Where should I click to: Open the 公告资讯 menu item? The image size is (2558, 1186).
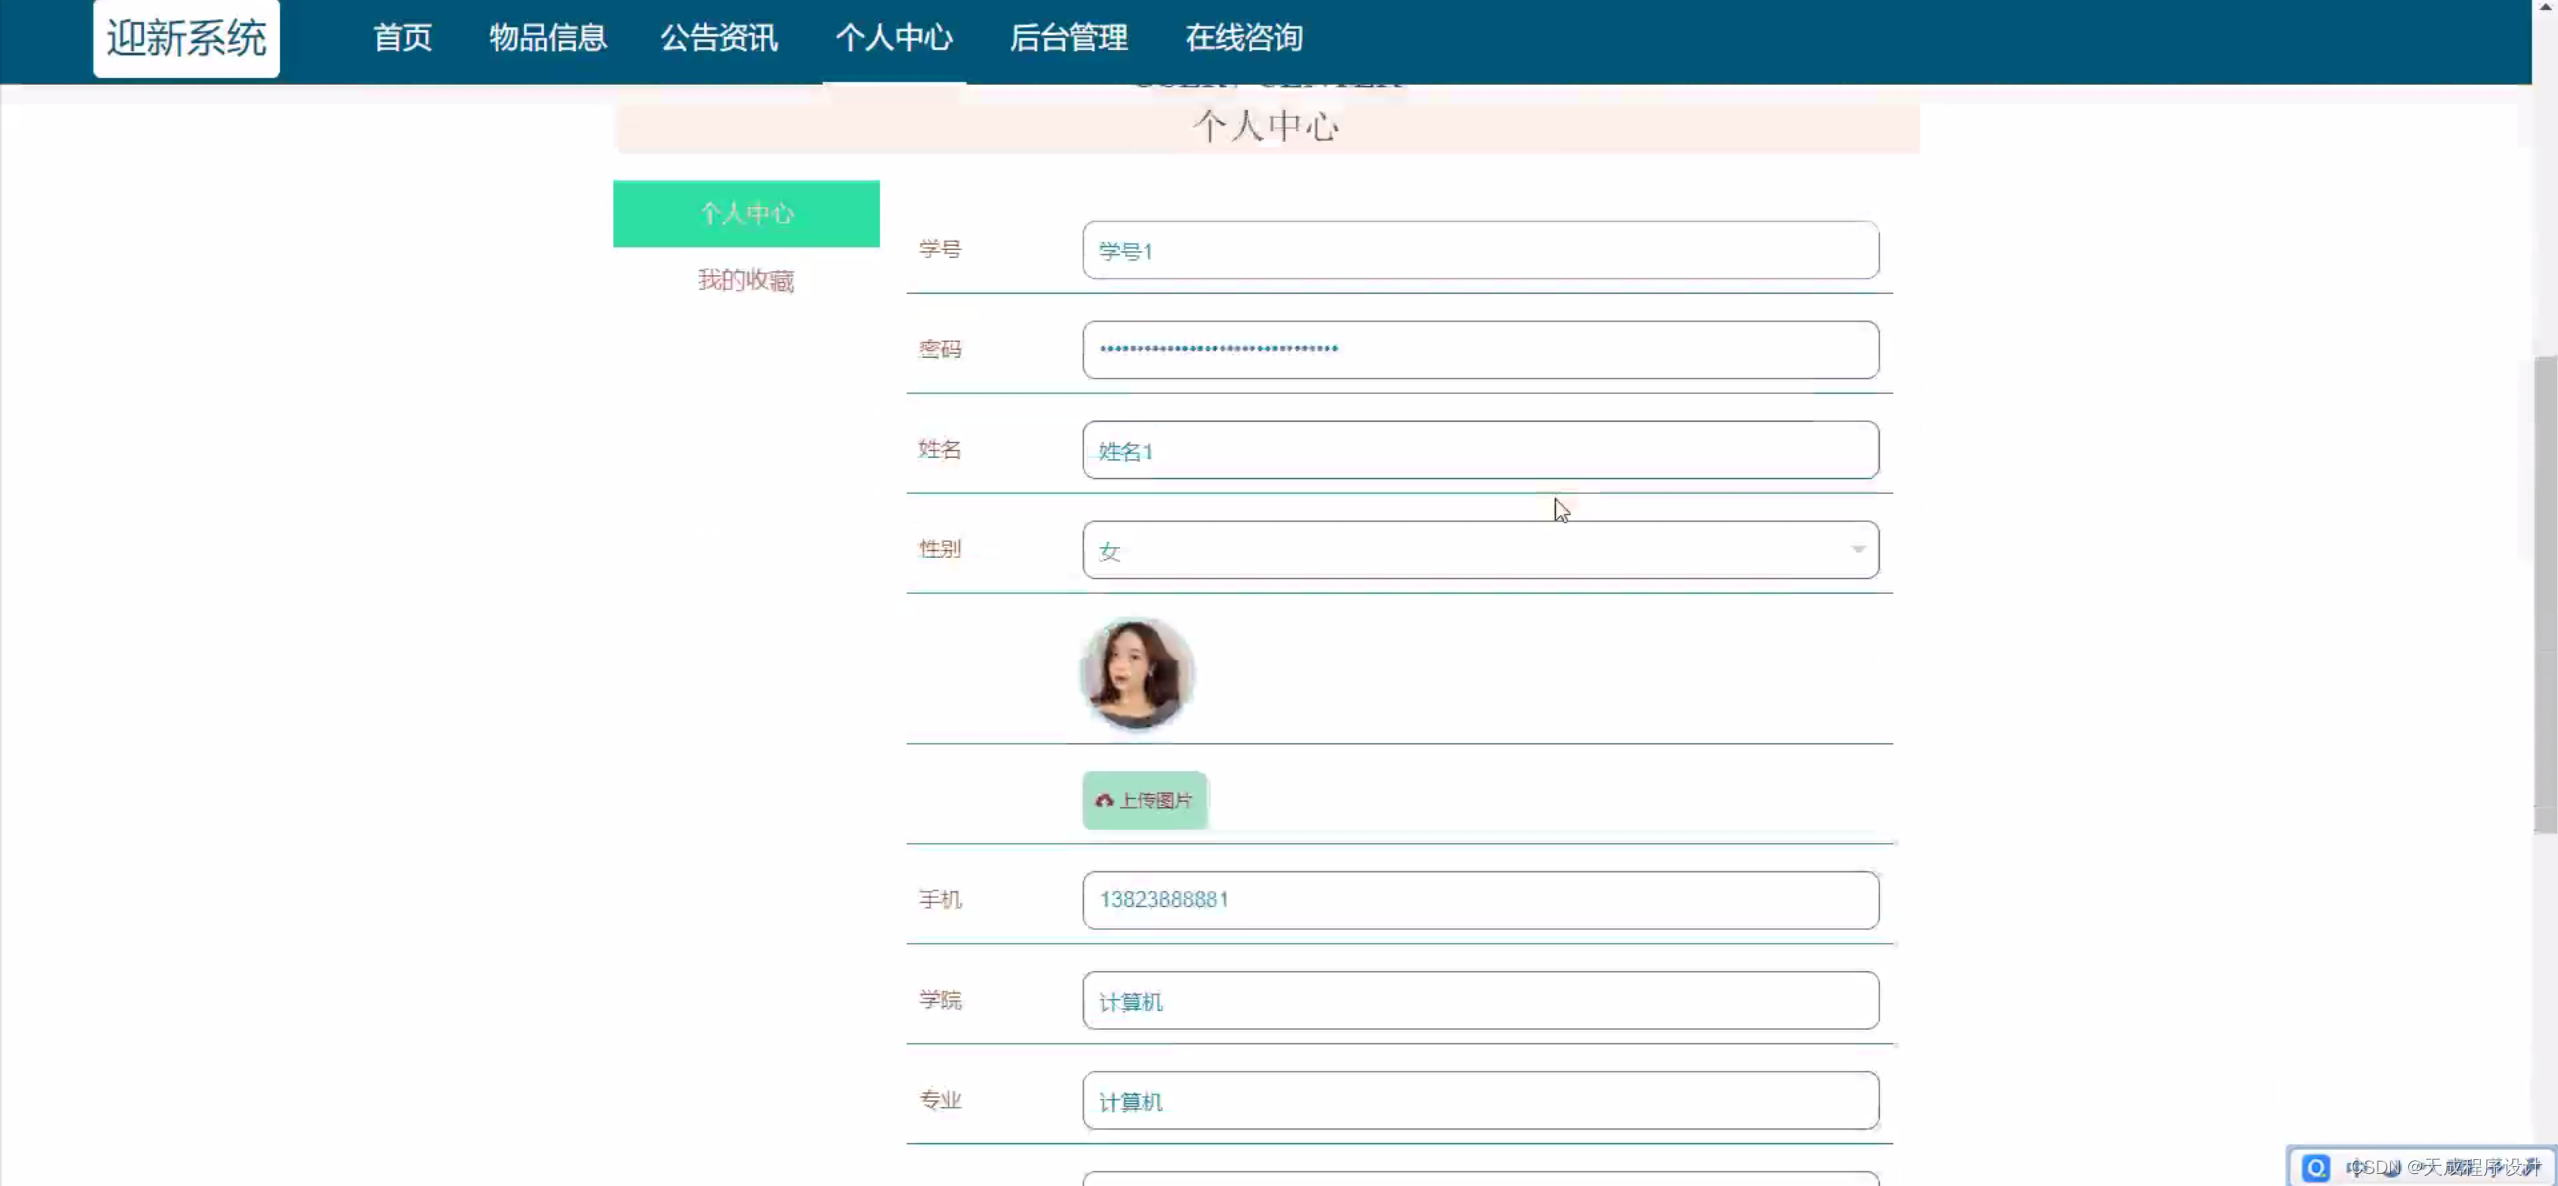click(x=718, y=39)
